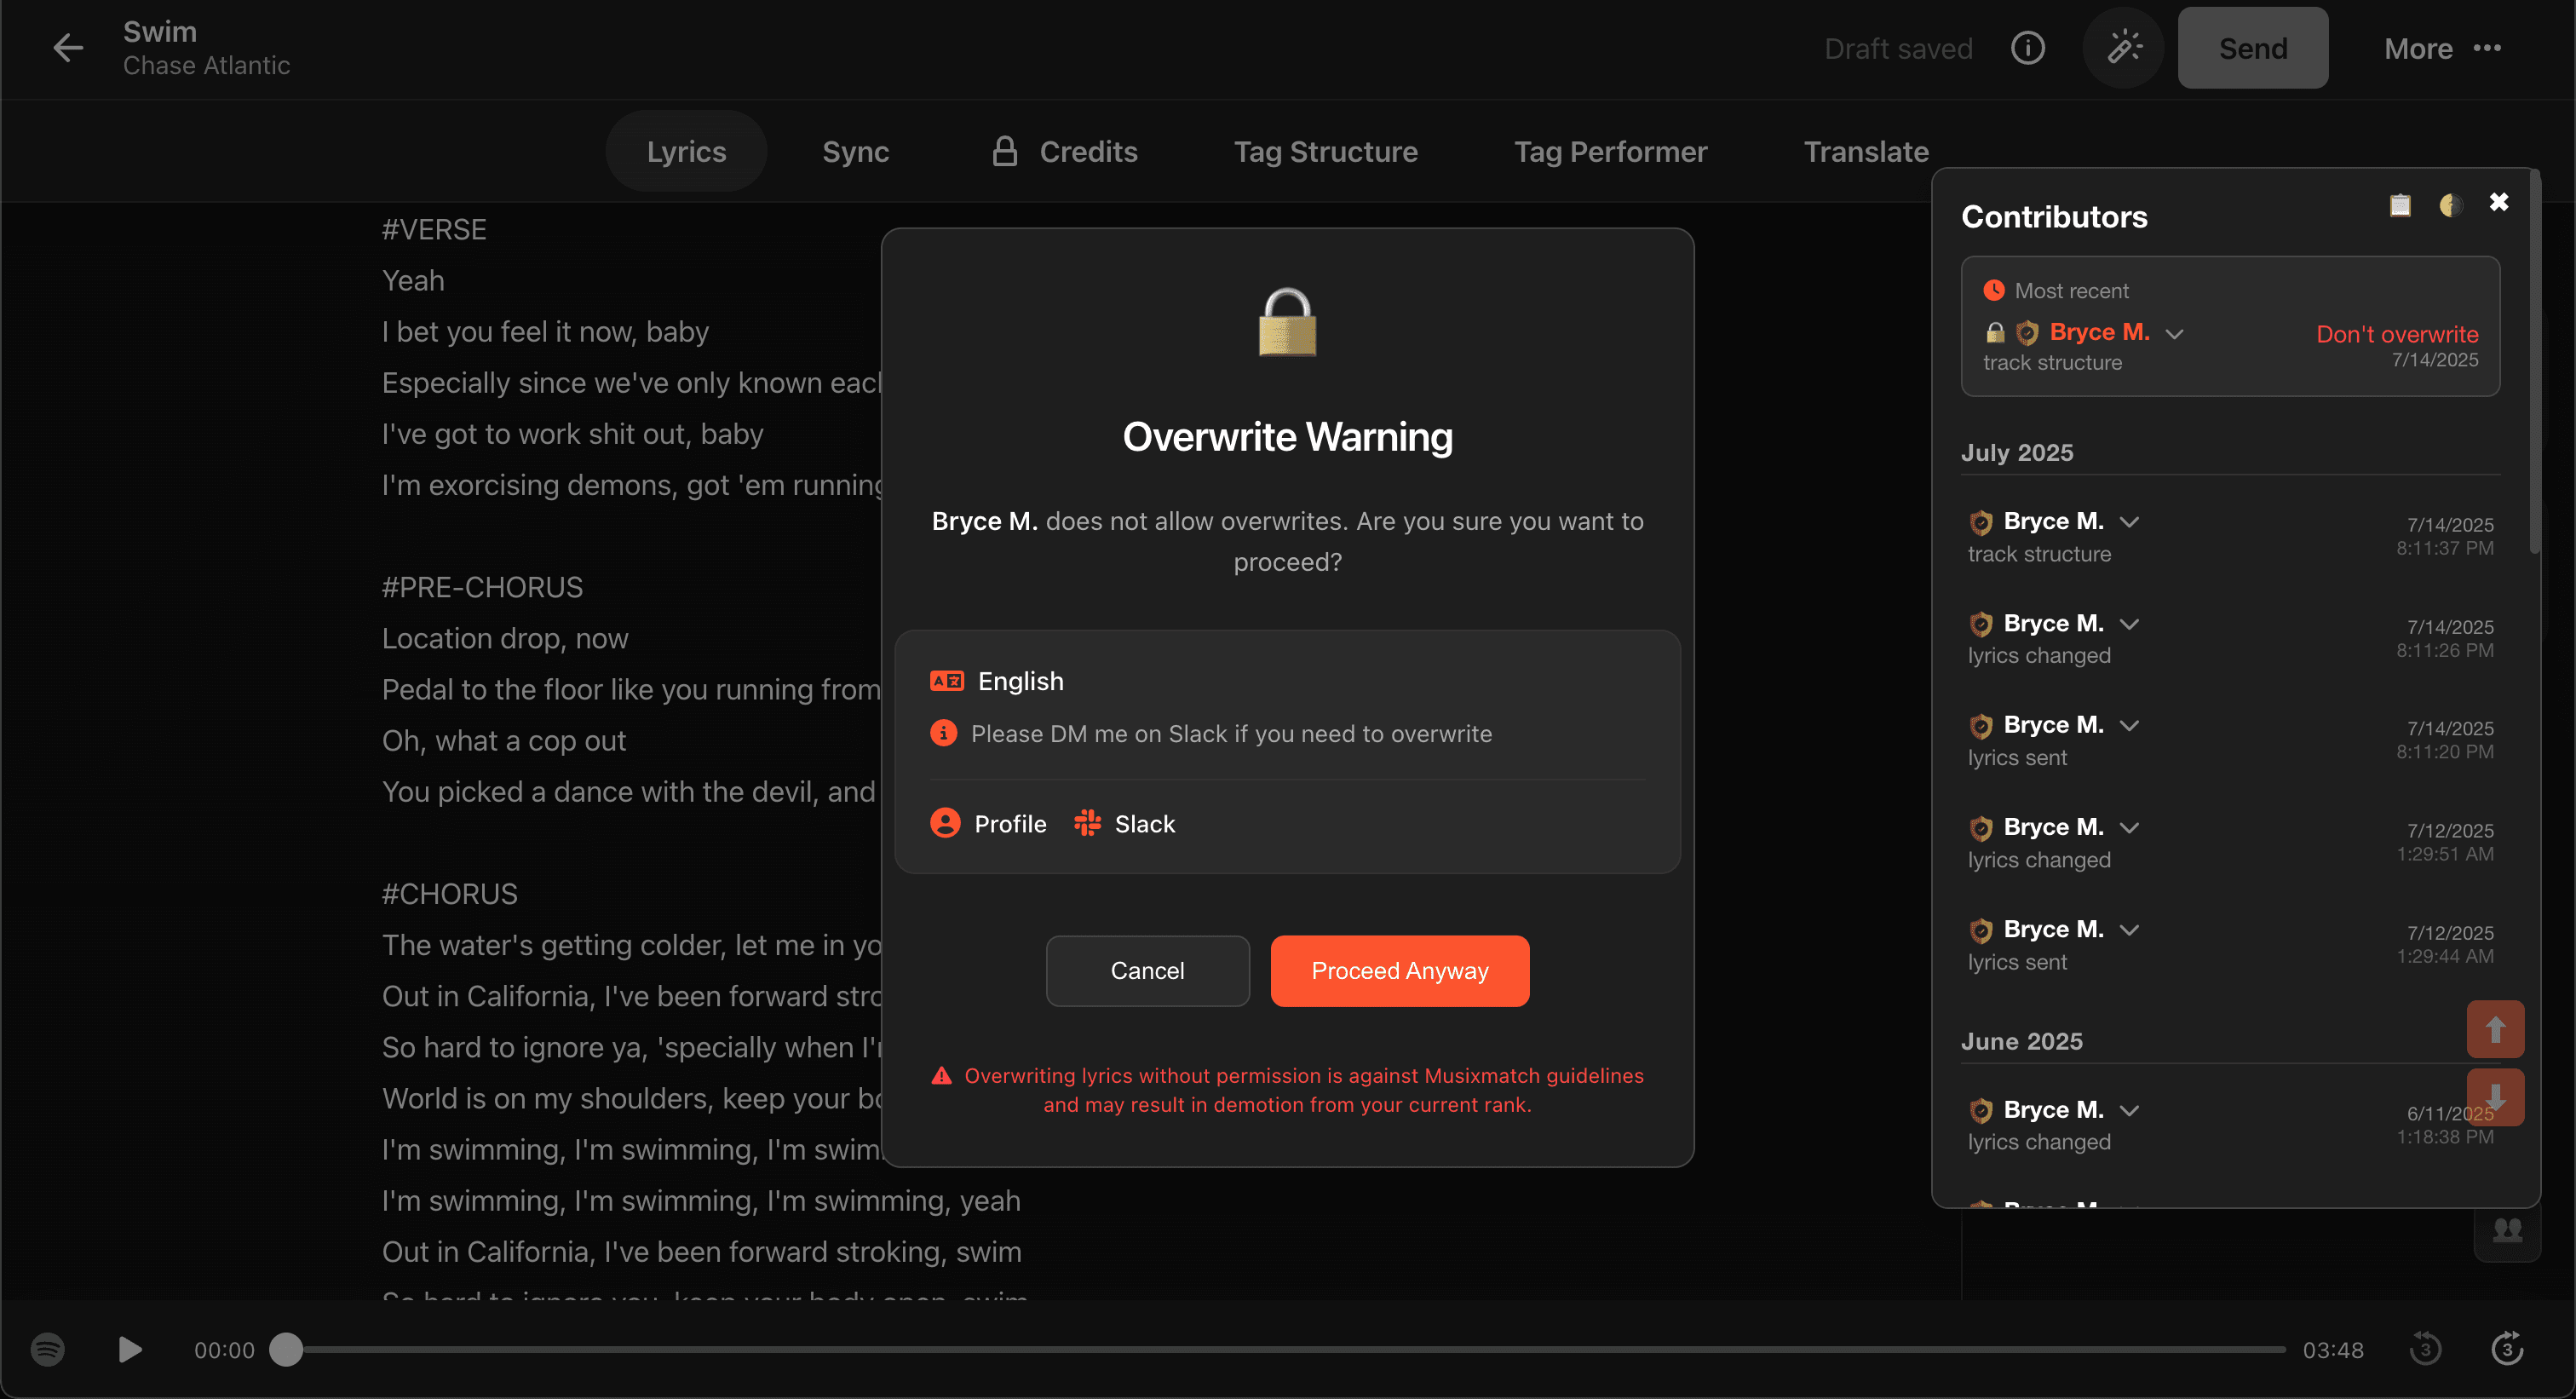Click Proceed Anyway button
The width and height of the screenshot is (2576, 1399).
point(1399,970)
